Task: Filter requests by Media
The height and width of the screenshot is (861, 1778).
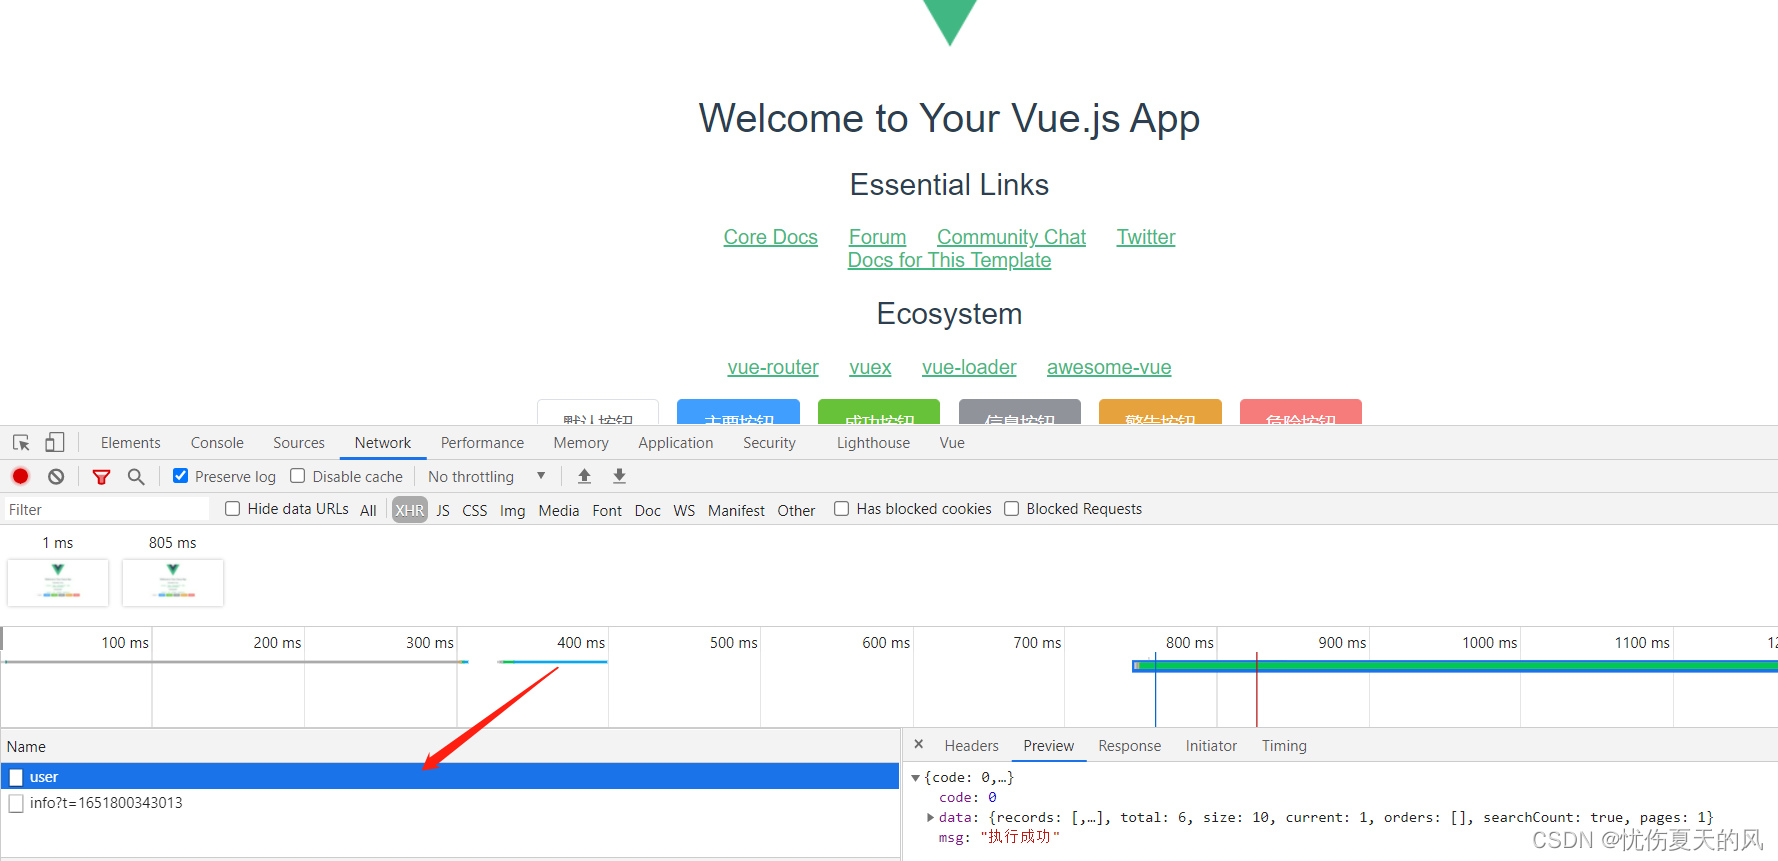Action: point(559,510)
